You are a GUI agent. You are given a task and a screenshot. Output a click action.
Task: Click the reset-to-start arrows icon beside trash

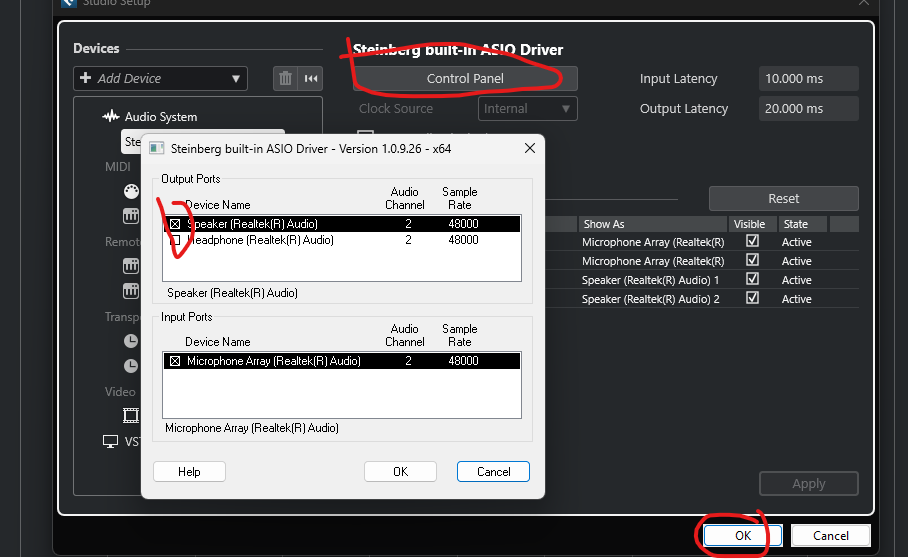311,78
